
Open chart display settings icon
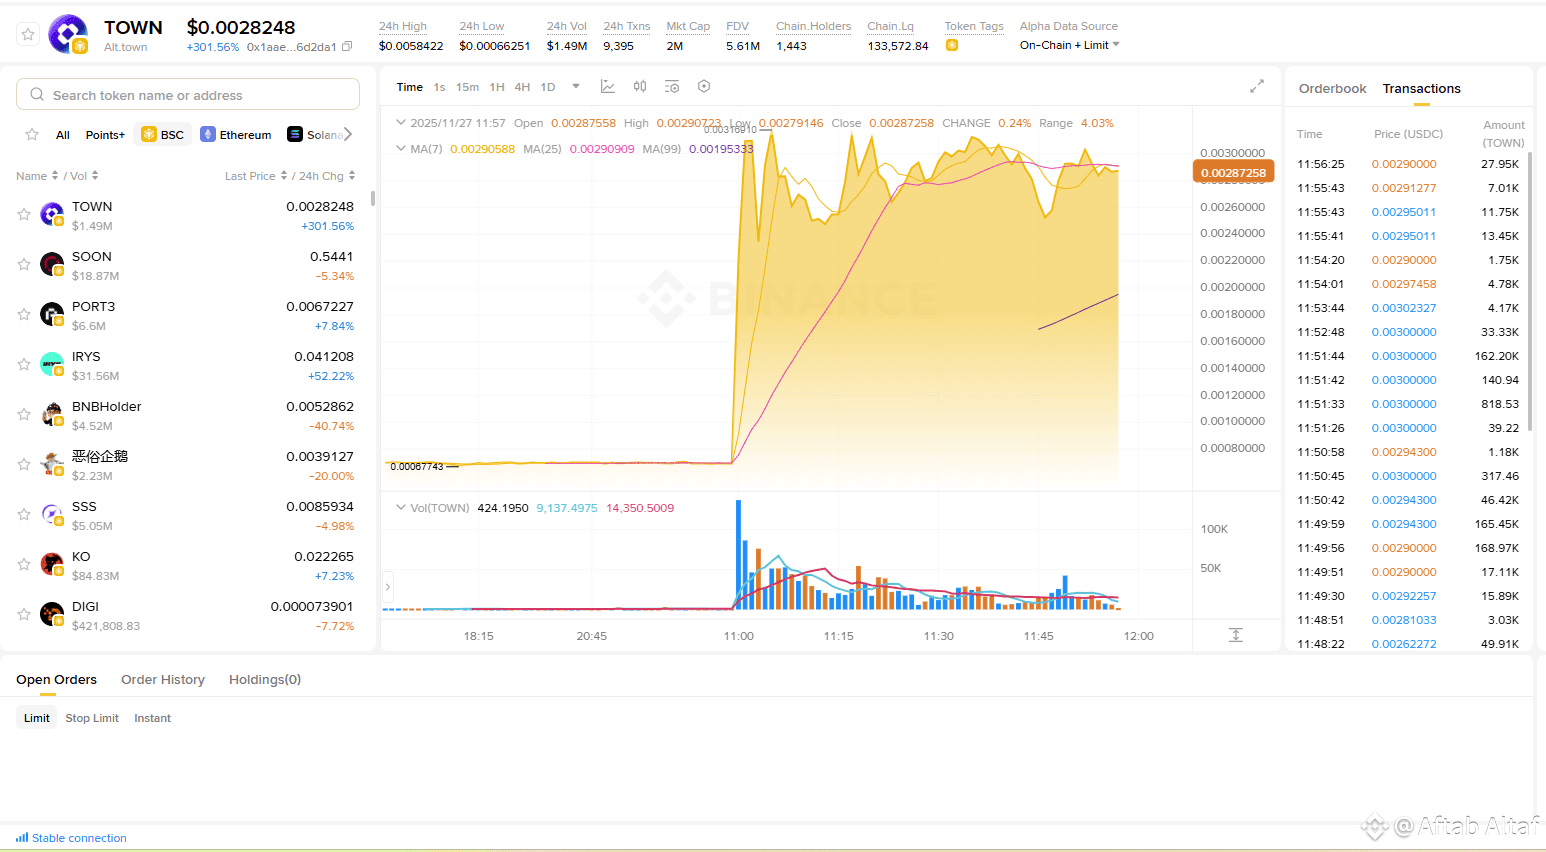[x=672, y=87]
